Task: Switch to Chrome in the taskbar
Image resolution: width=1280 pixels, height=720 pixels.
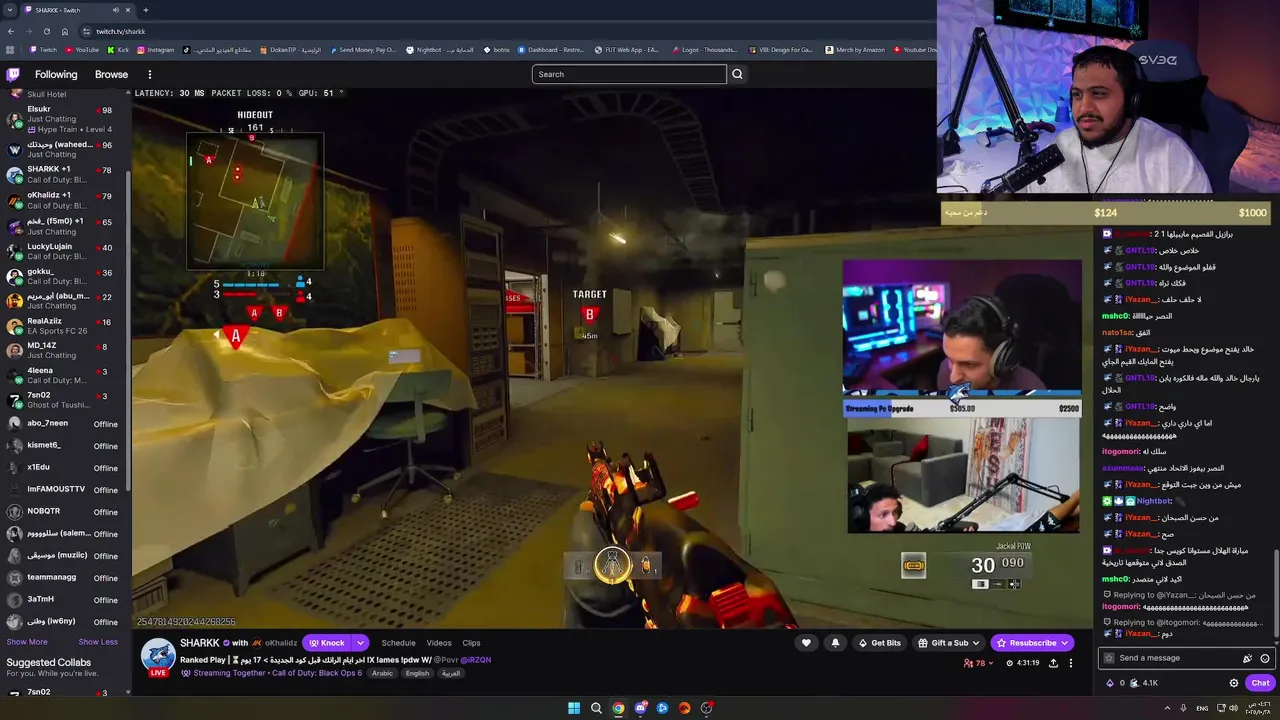Action: [x=618, y=708]
